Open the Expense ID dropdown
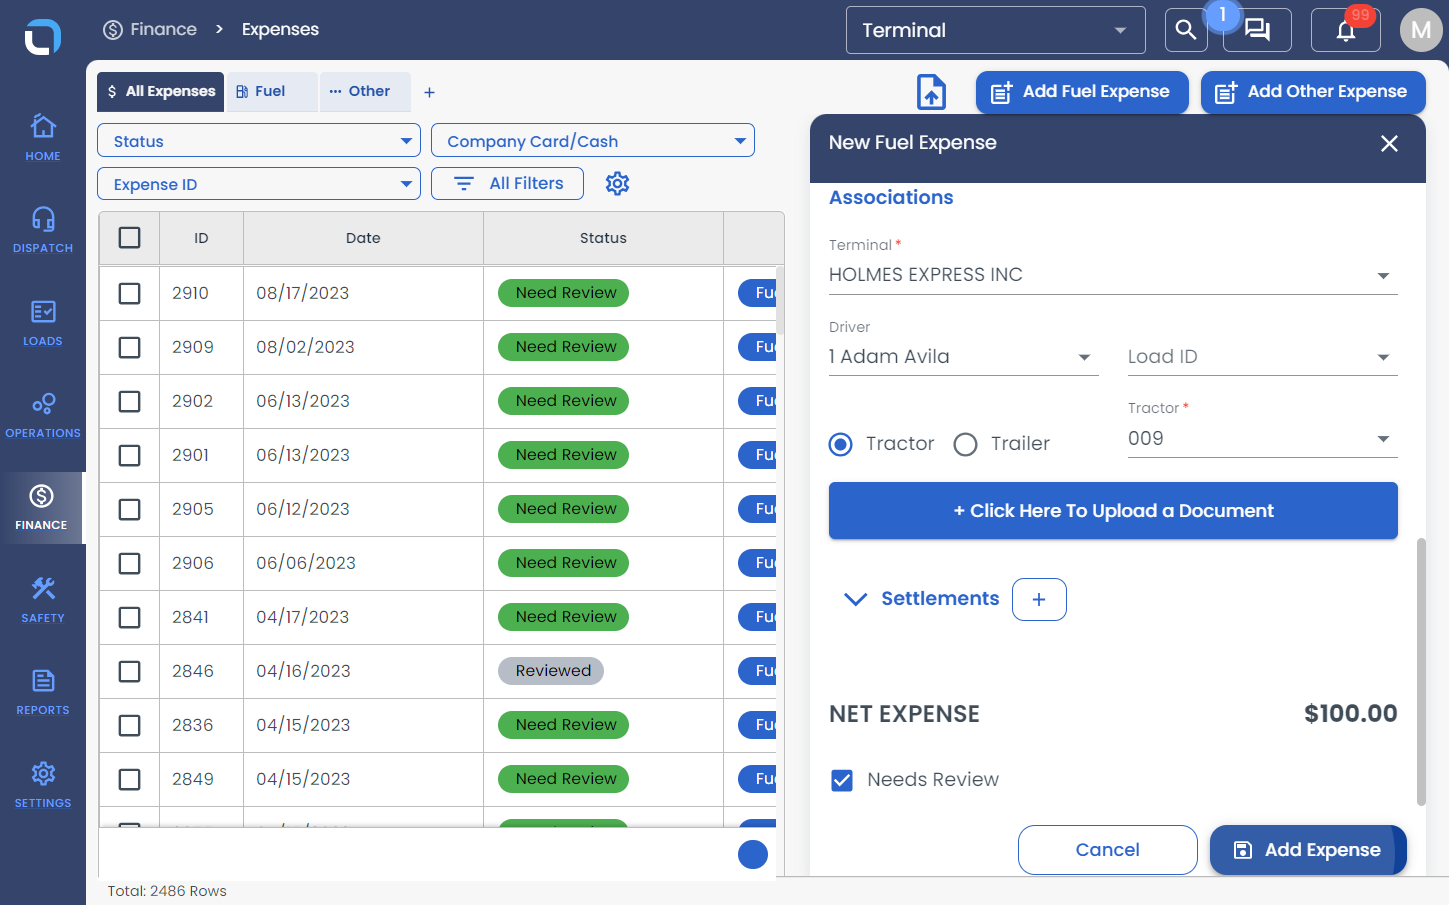The width and height of the screenshot is (1449, 905). pyautogui.click(x=259, y=184)
